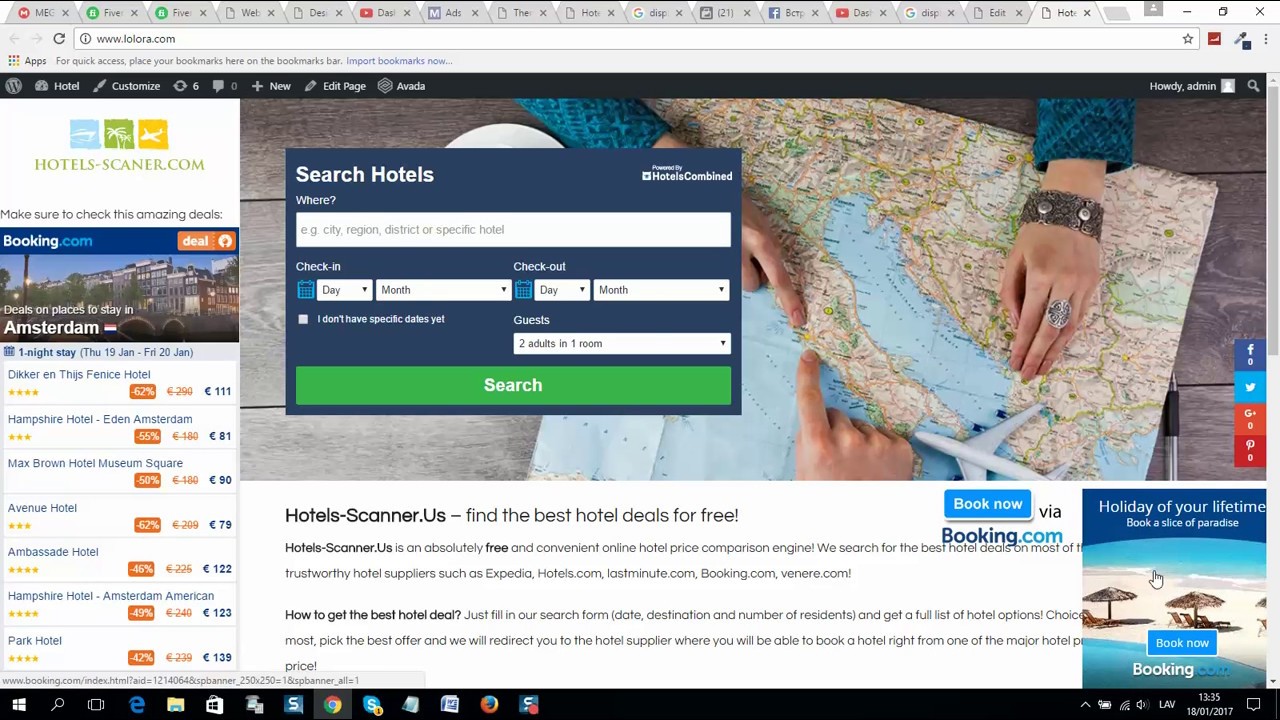Click the orange deal badge
The height and width of the screenshot is (720, 1280).
(x=206, y=241)
